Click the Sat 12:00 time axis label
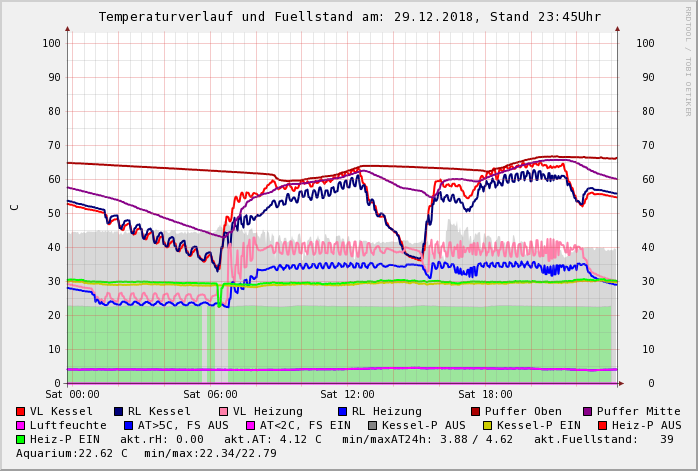The image size is (698, 471). click(x=347, y=394)
